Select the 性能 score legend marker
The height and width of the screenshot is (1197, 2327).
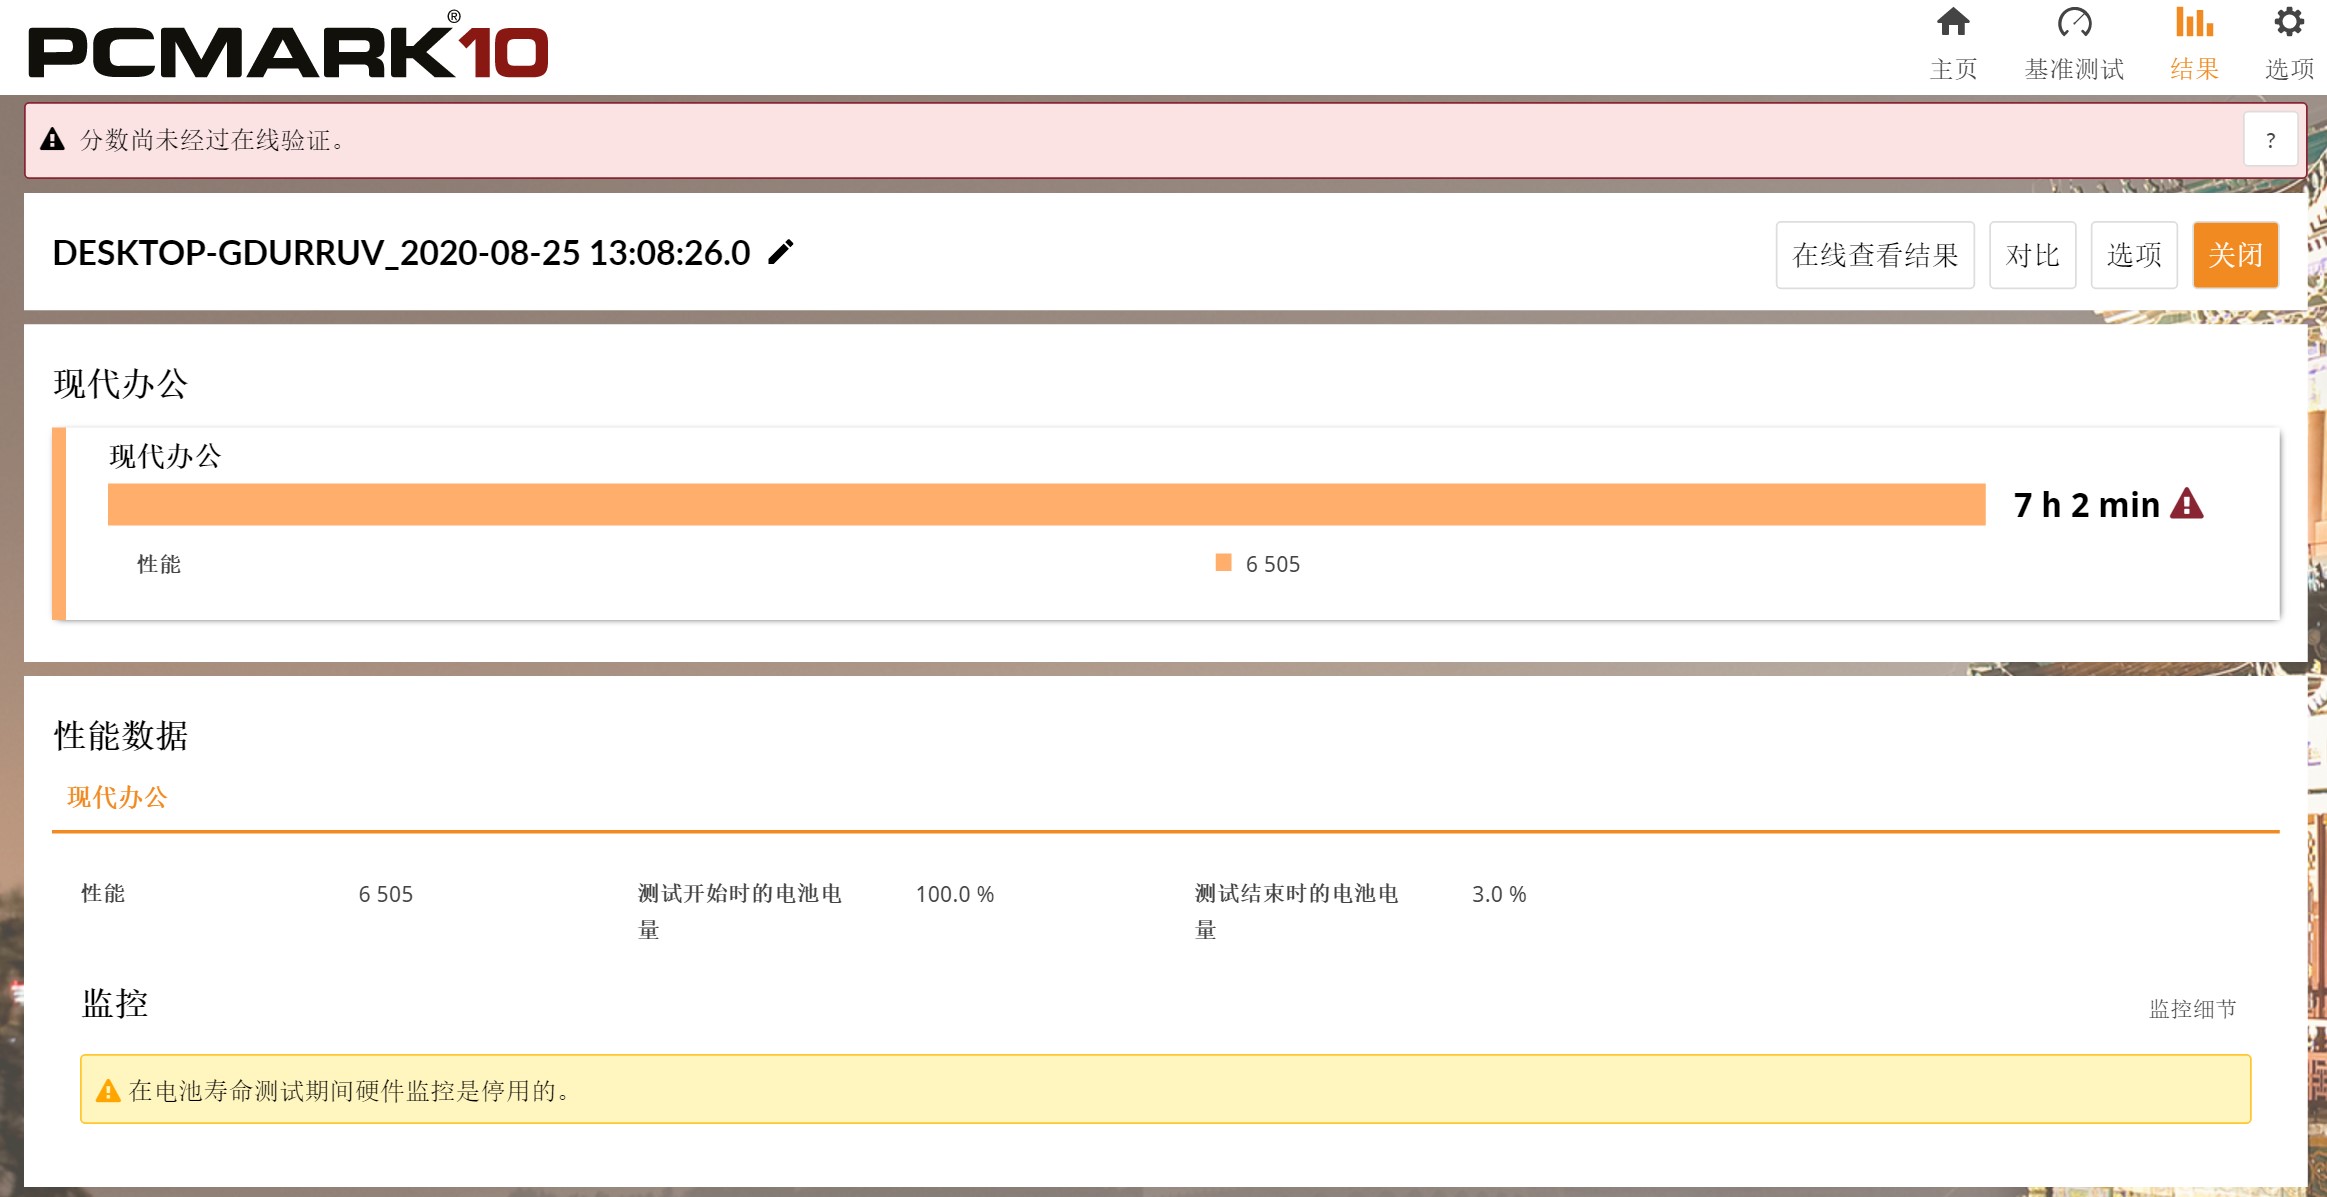(x=1222, y=563)
